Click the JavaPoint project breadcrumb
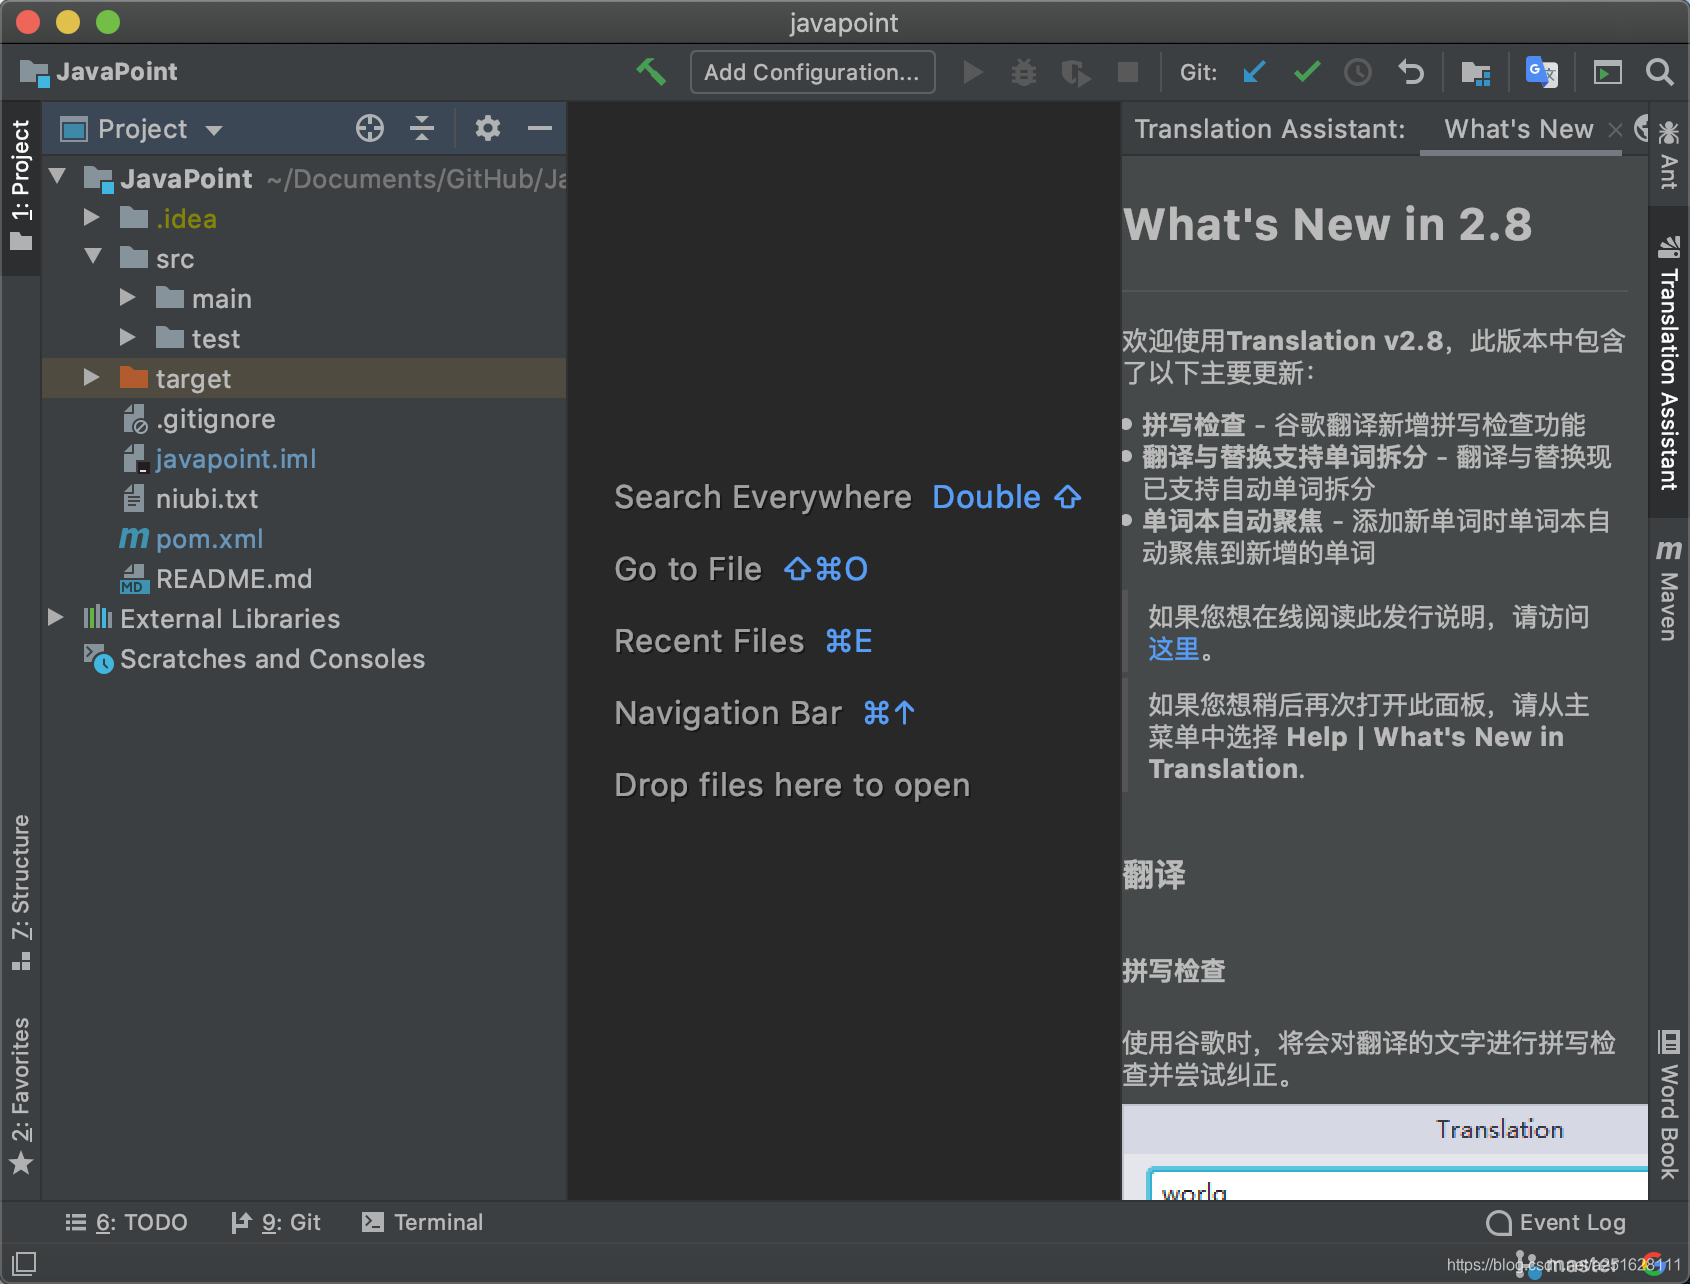The image size is (1690, 1284). 99,72
